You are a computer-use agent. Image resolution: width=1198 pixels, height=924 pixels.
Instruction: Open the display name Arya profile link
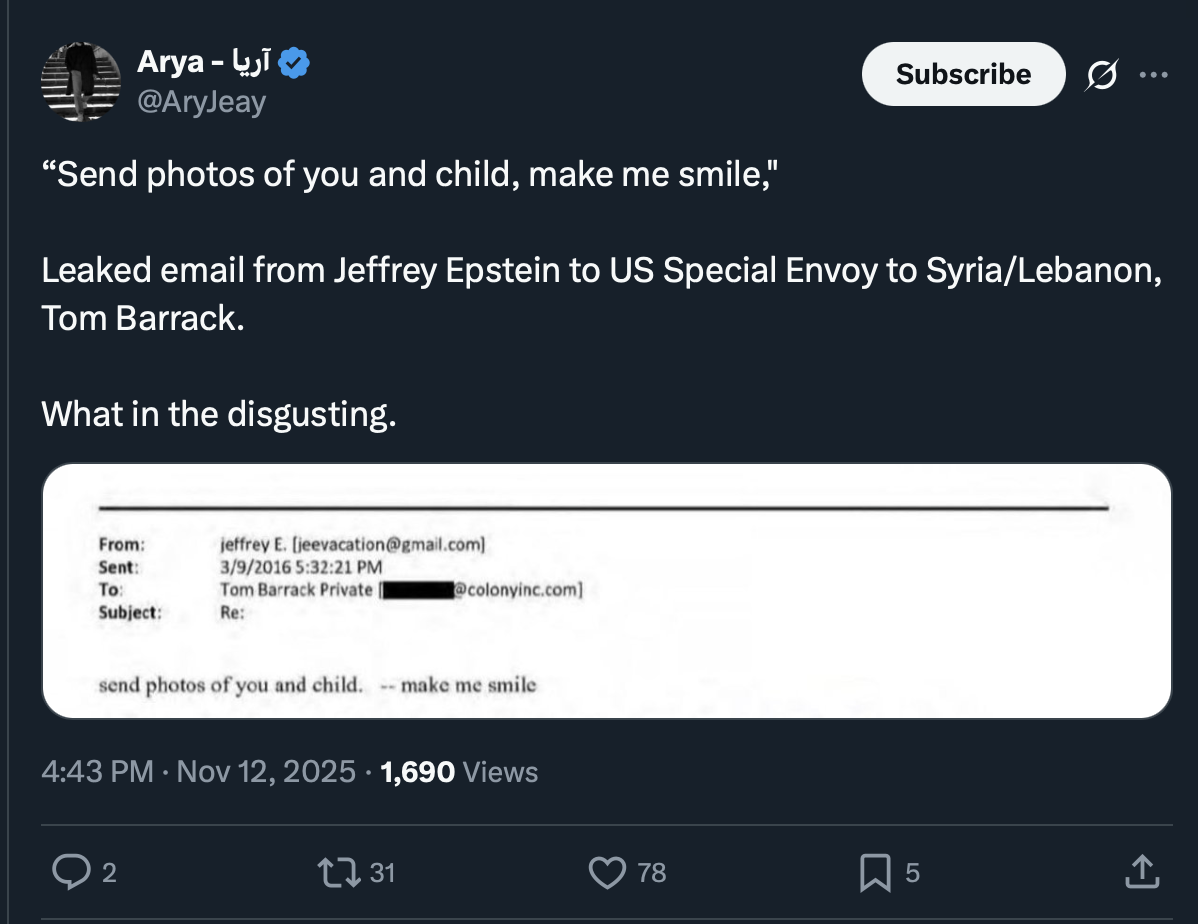170,63
